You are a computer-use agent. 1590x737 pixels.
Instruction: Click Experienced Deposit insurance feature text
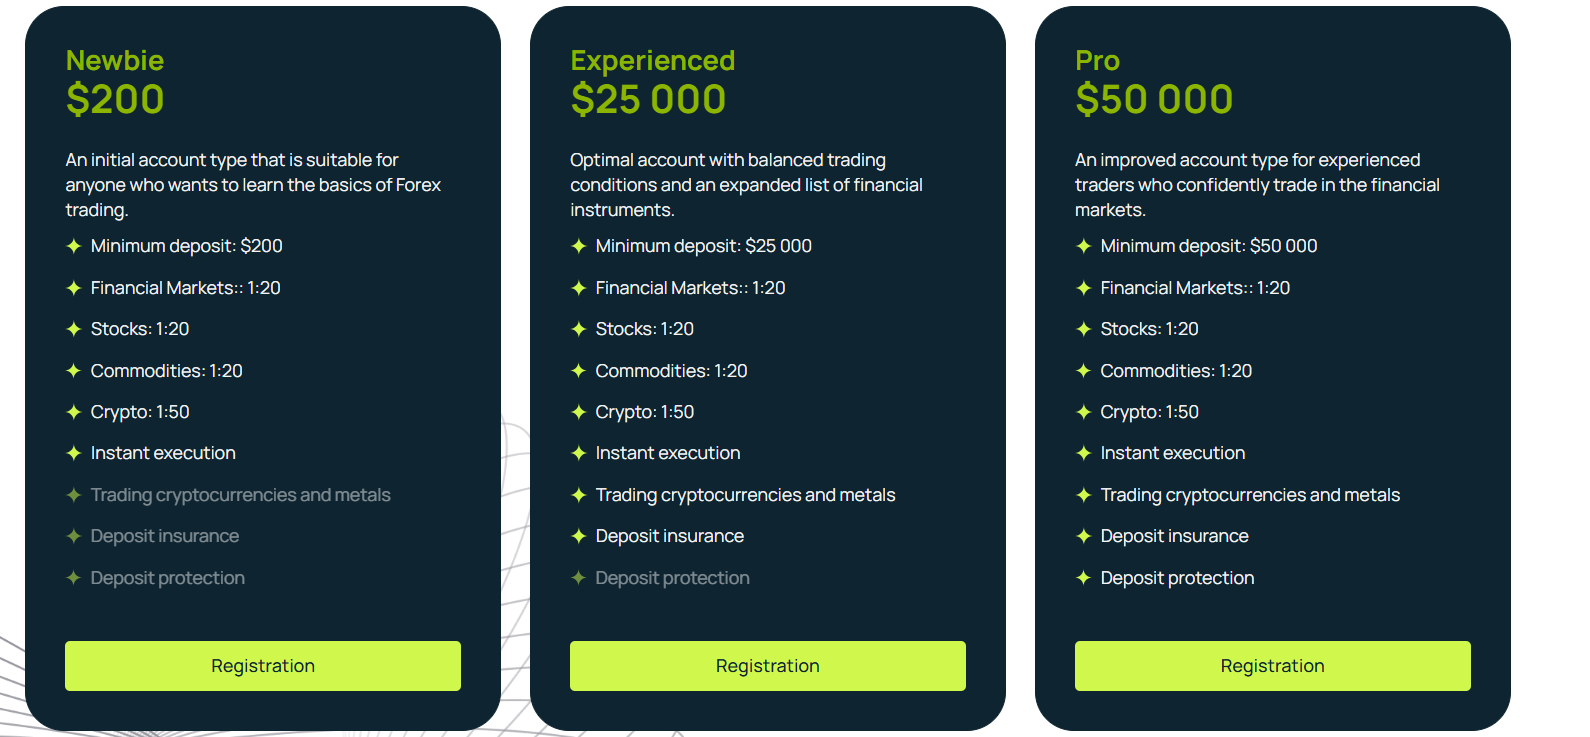670,536
